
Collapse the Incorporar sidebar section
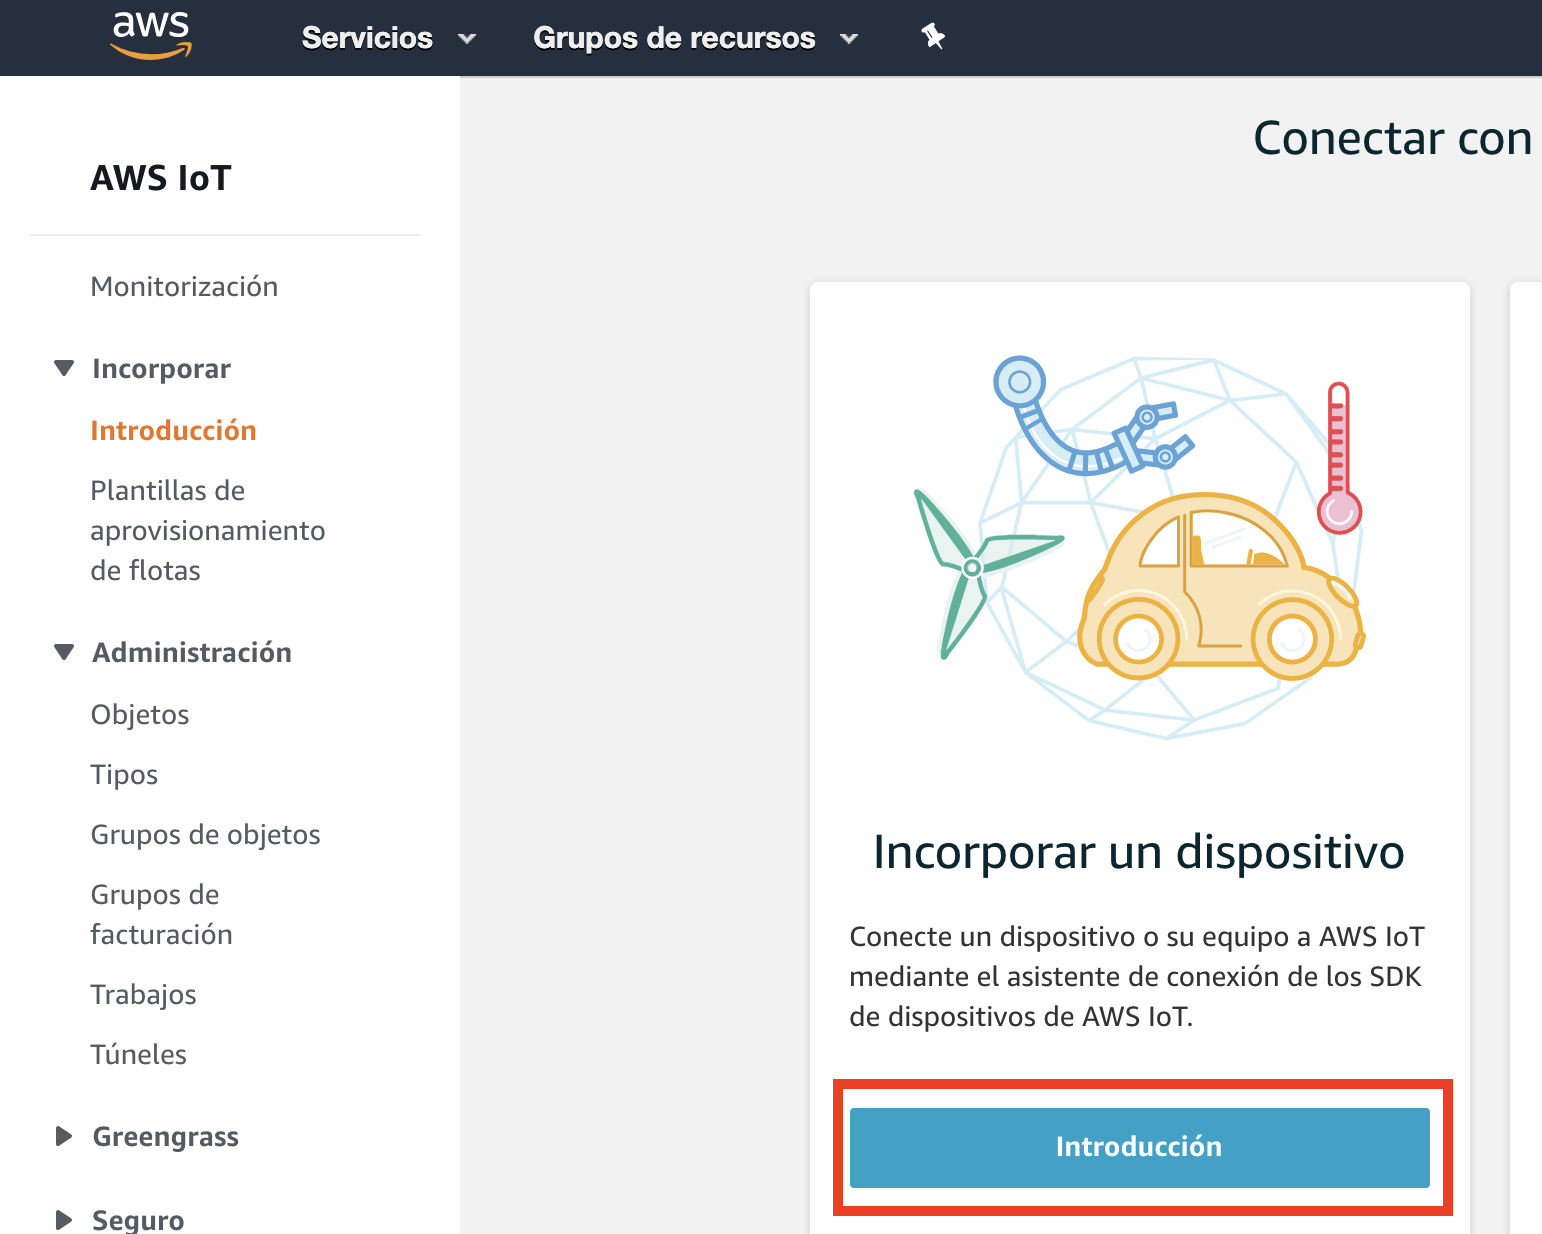(x=64, y=368)
